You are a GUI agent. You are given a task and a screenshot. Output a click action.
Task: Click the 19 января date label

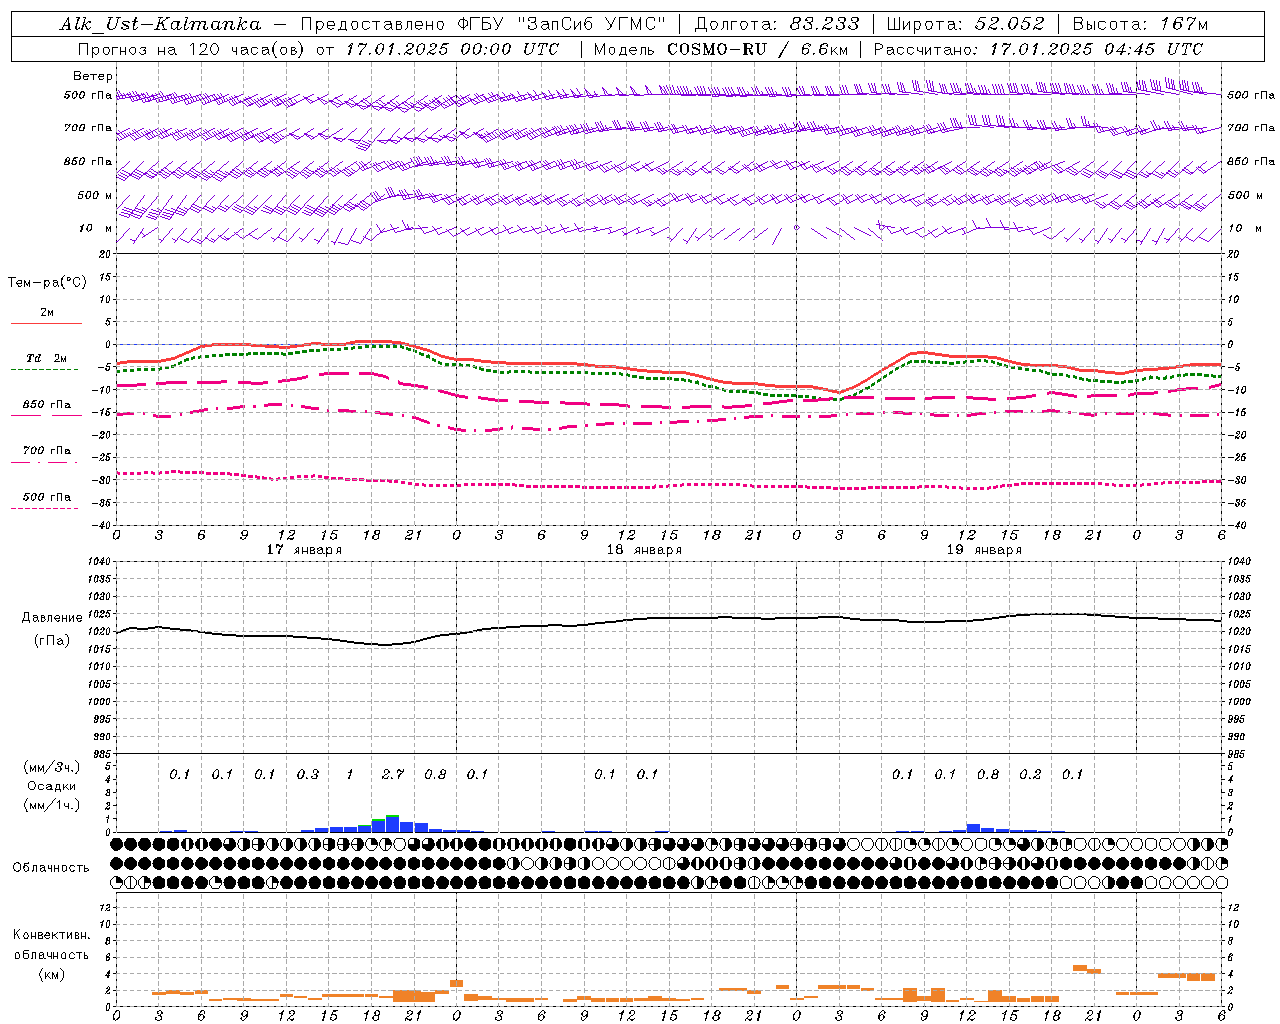984,550
